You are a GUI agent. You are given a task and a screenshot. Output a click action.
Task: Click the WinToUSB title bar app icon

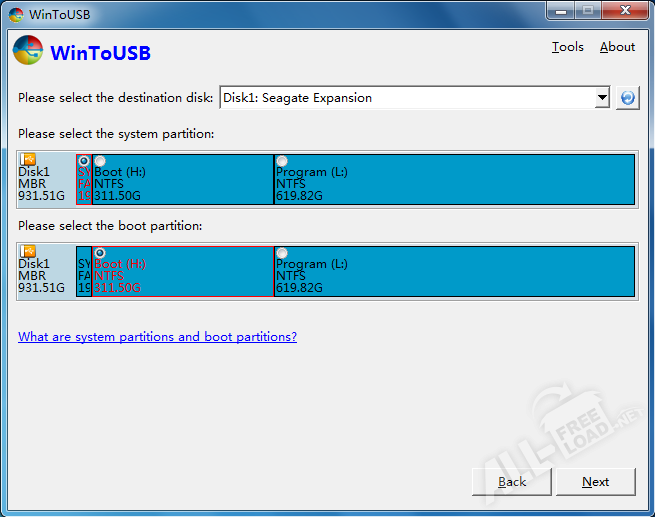(x=15, y=13)
